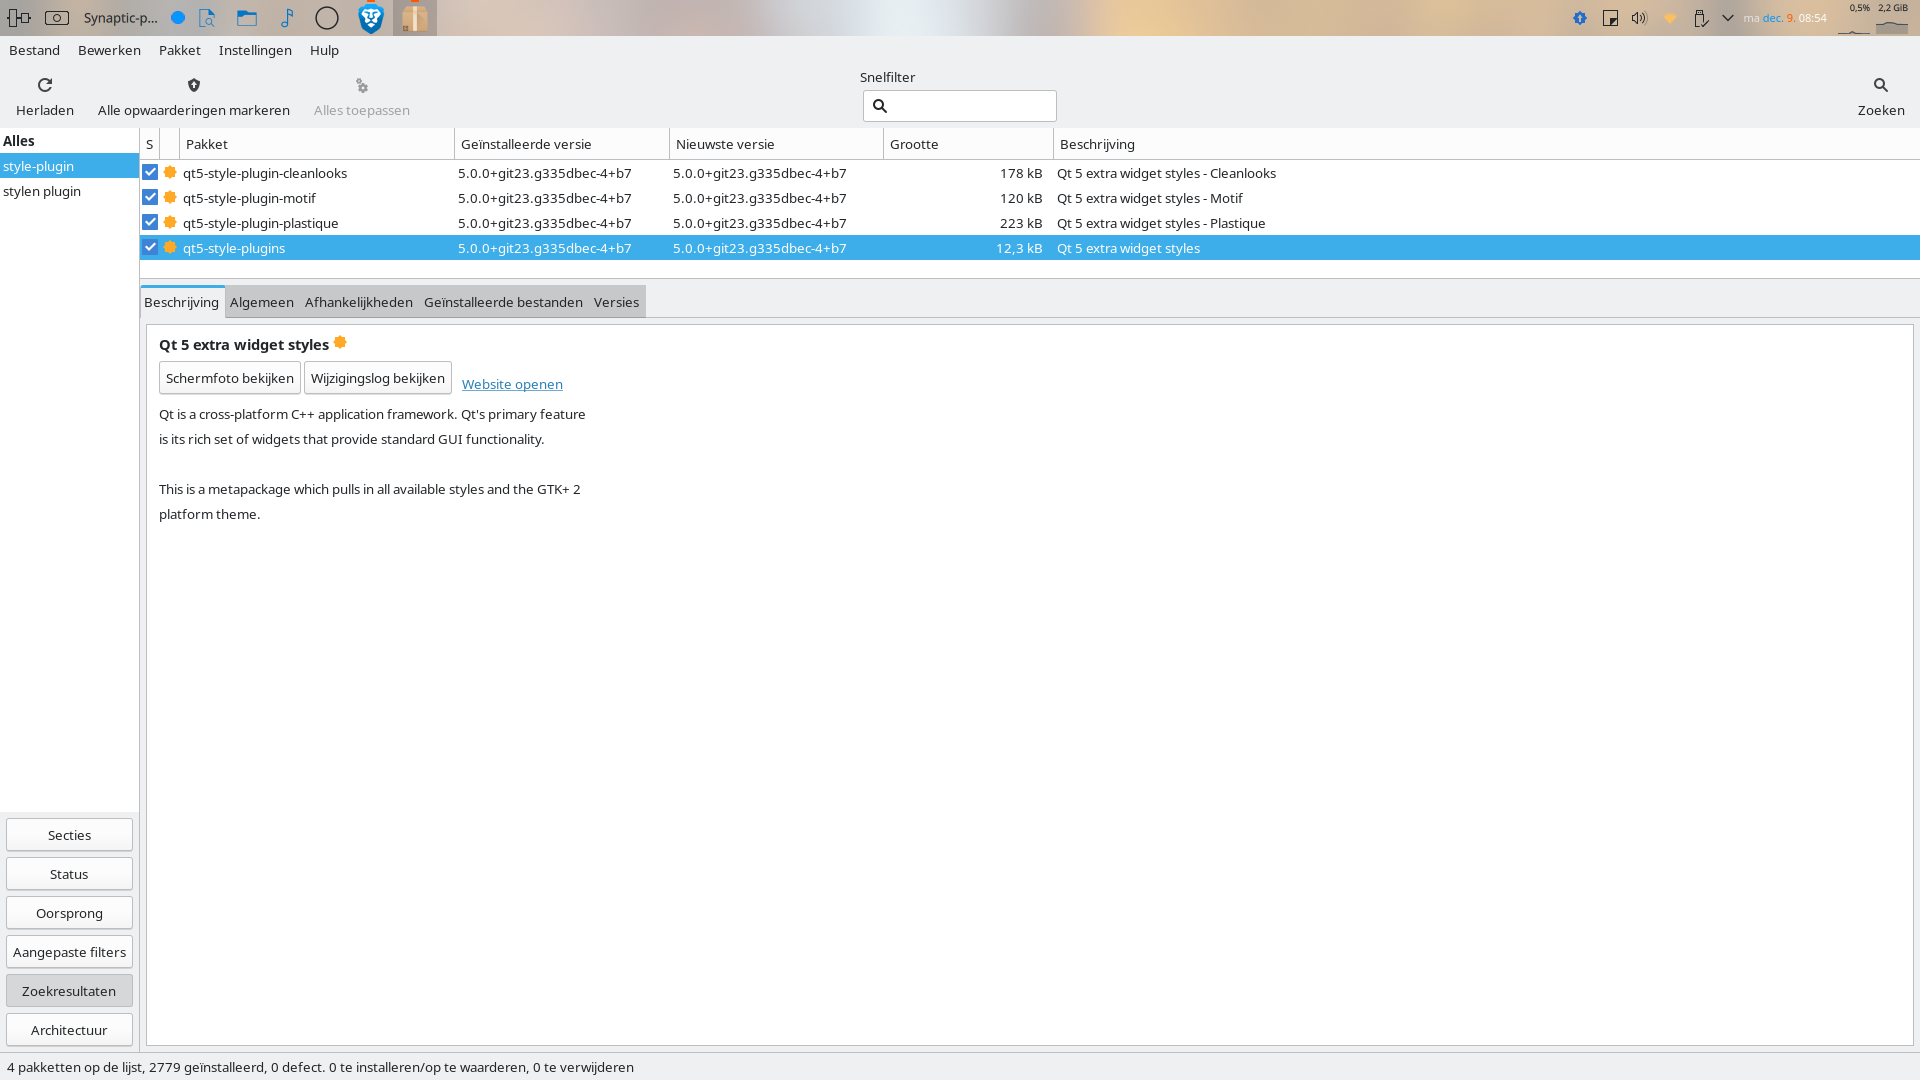Click the circle launcher icon in the panel
The width and height of the screenshot is (1920, 1080).
pos(327,18)
